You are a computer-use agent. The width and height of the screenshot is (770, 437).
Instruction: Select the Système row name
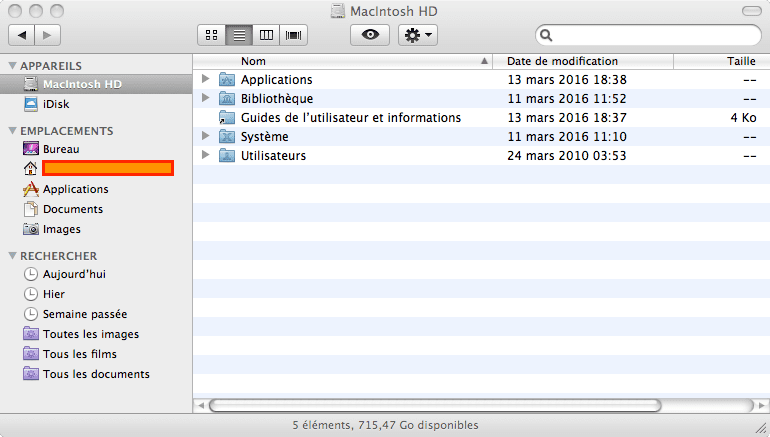(265, 137)
